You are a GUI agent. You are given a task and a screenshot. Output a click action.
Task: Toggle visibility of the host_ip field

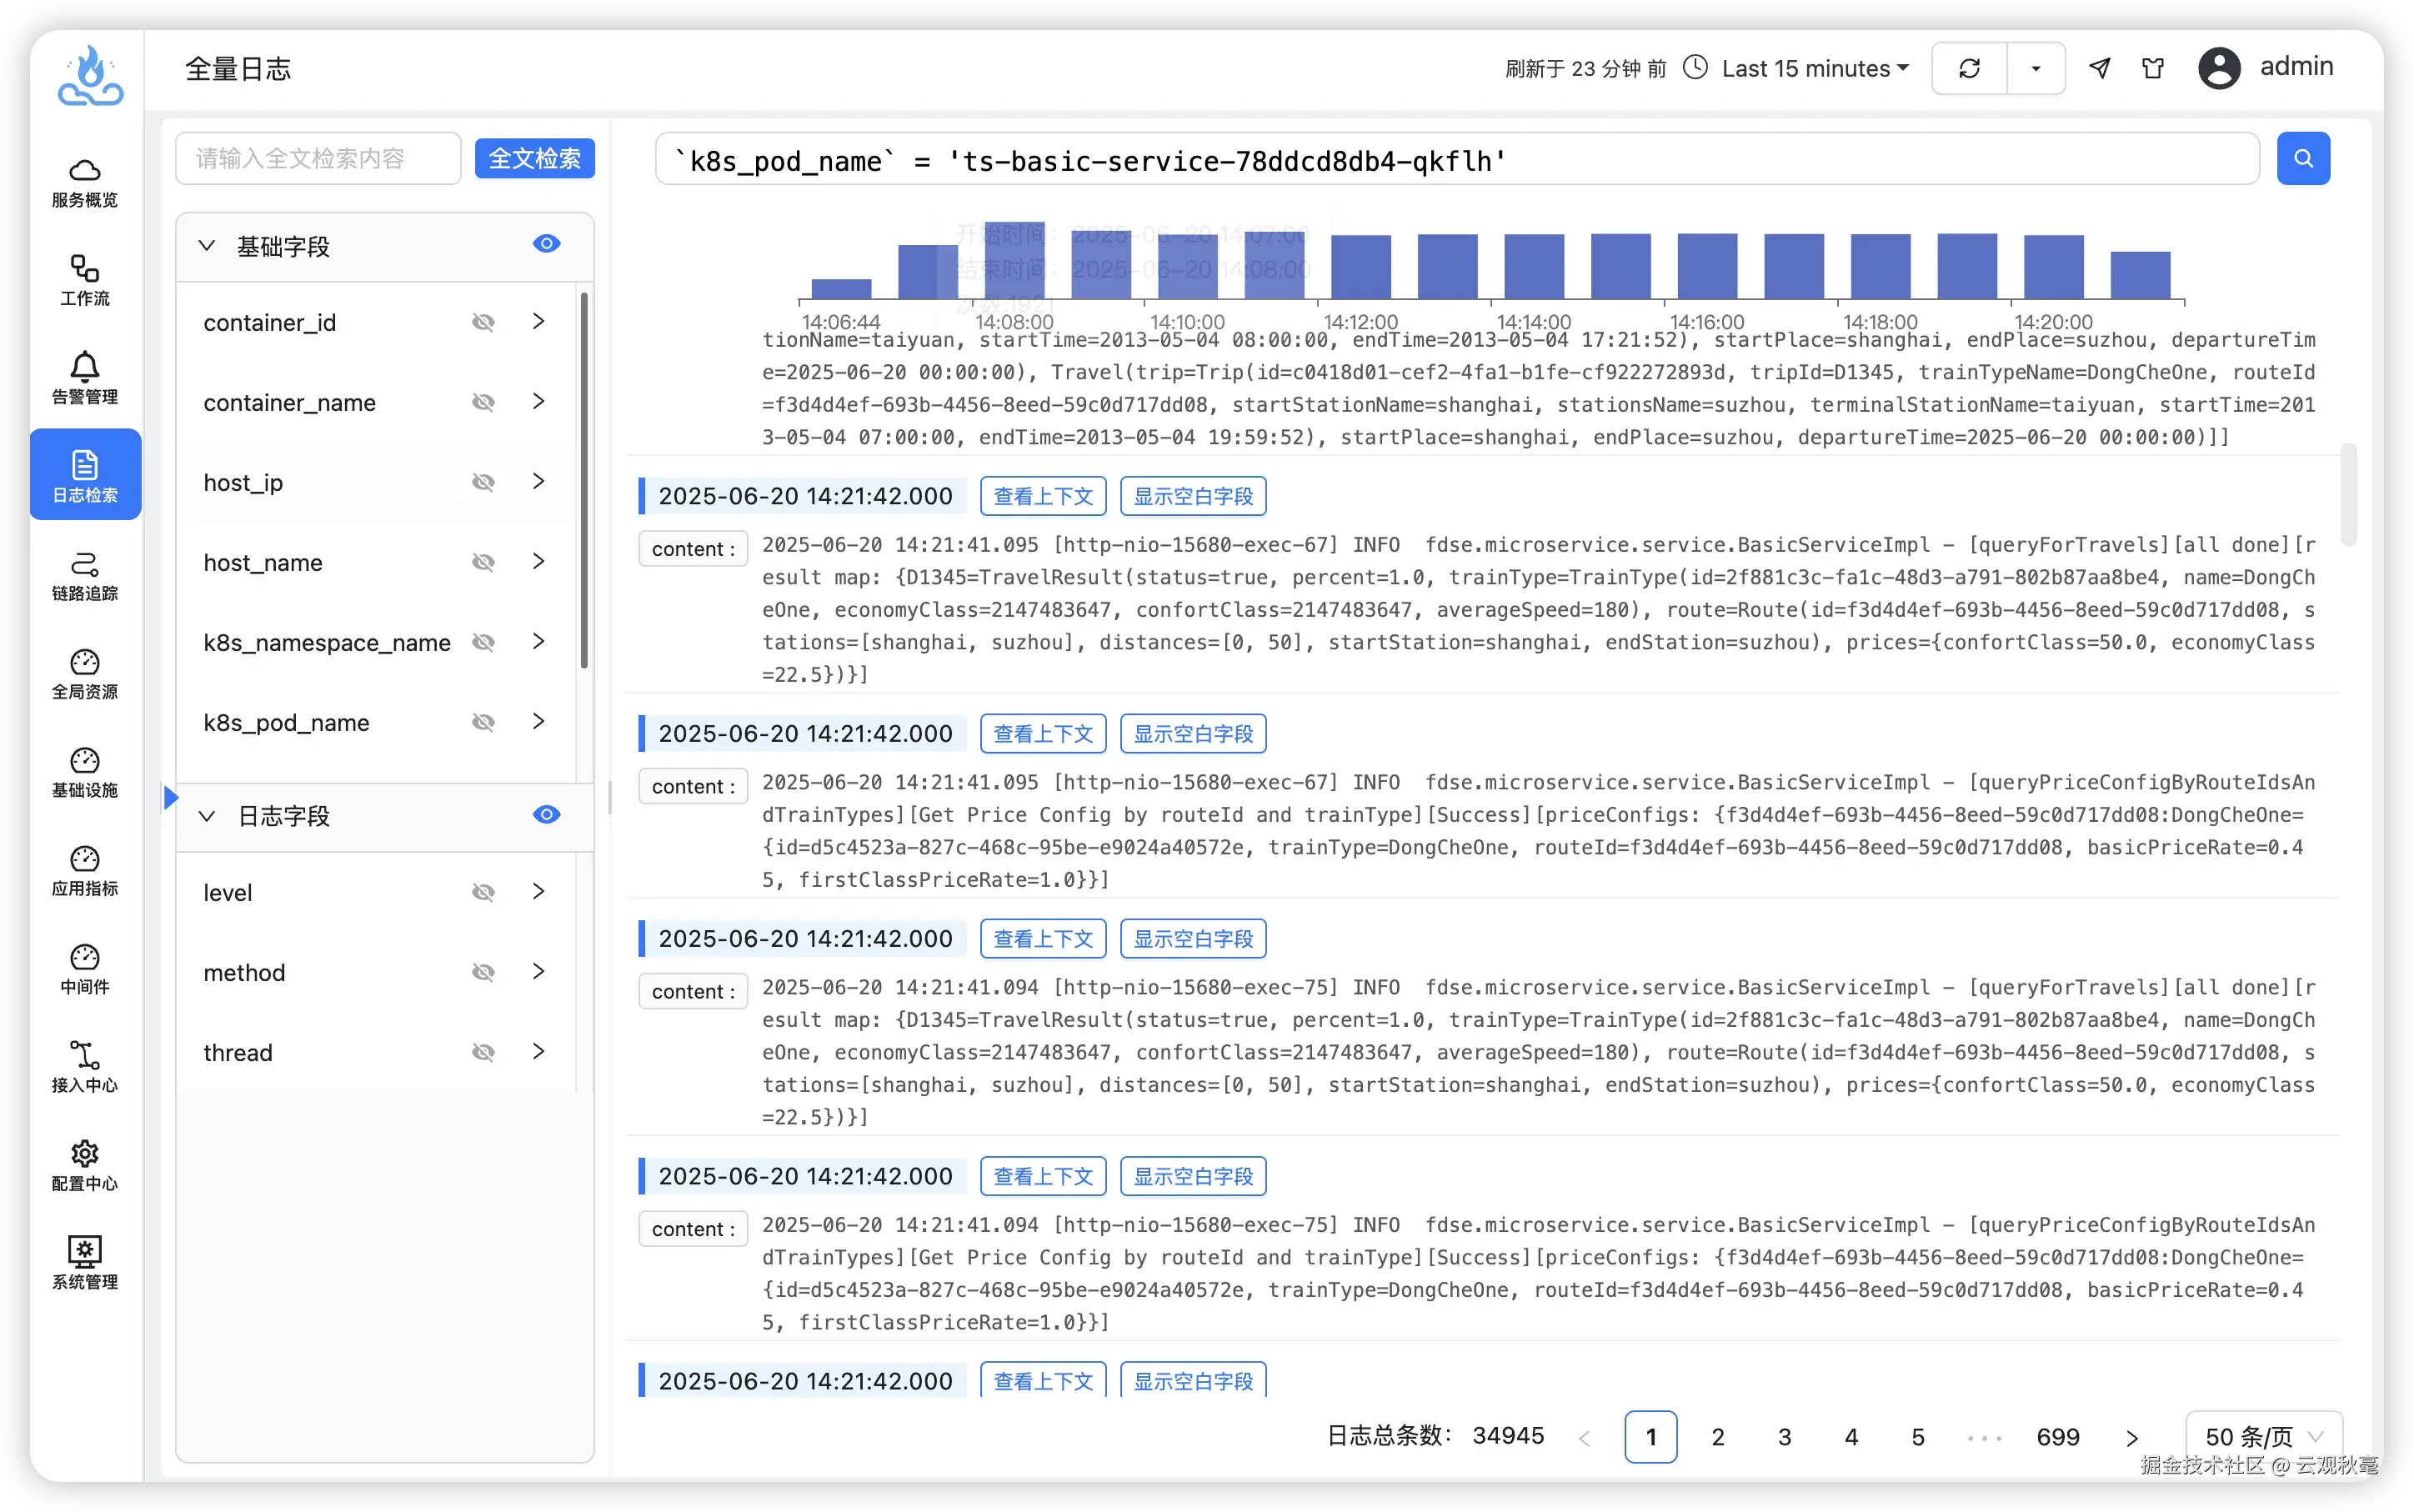(x=483, y=483)
